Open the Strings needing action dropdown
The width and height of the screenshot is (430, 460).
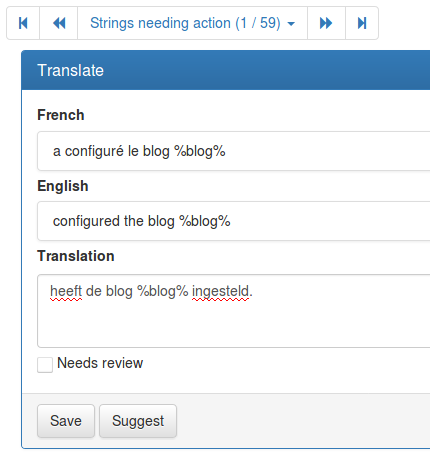[x=192, y=23]
